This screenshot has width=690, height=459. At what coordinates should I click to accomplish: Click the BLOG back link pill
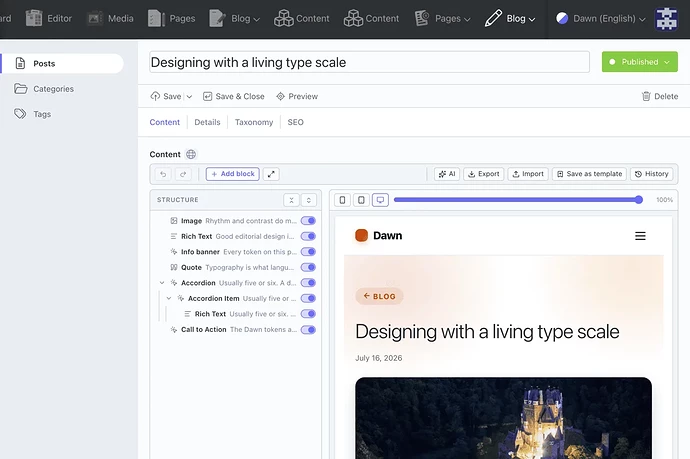[379, 296]
